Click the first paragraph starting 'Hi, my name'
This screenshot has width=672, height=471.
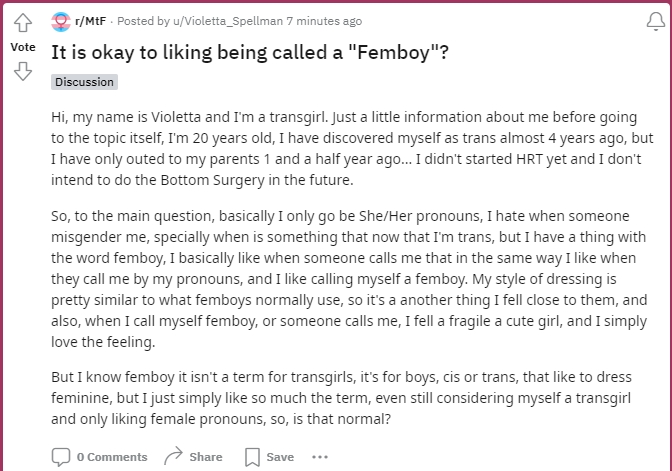tap(352, 148)
